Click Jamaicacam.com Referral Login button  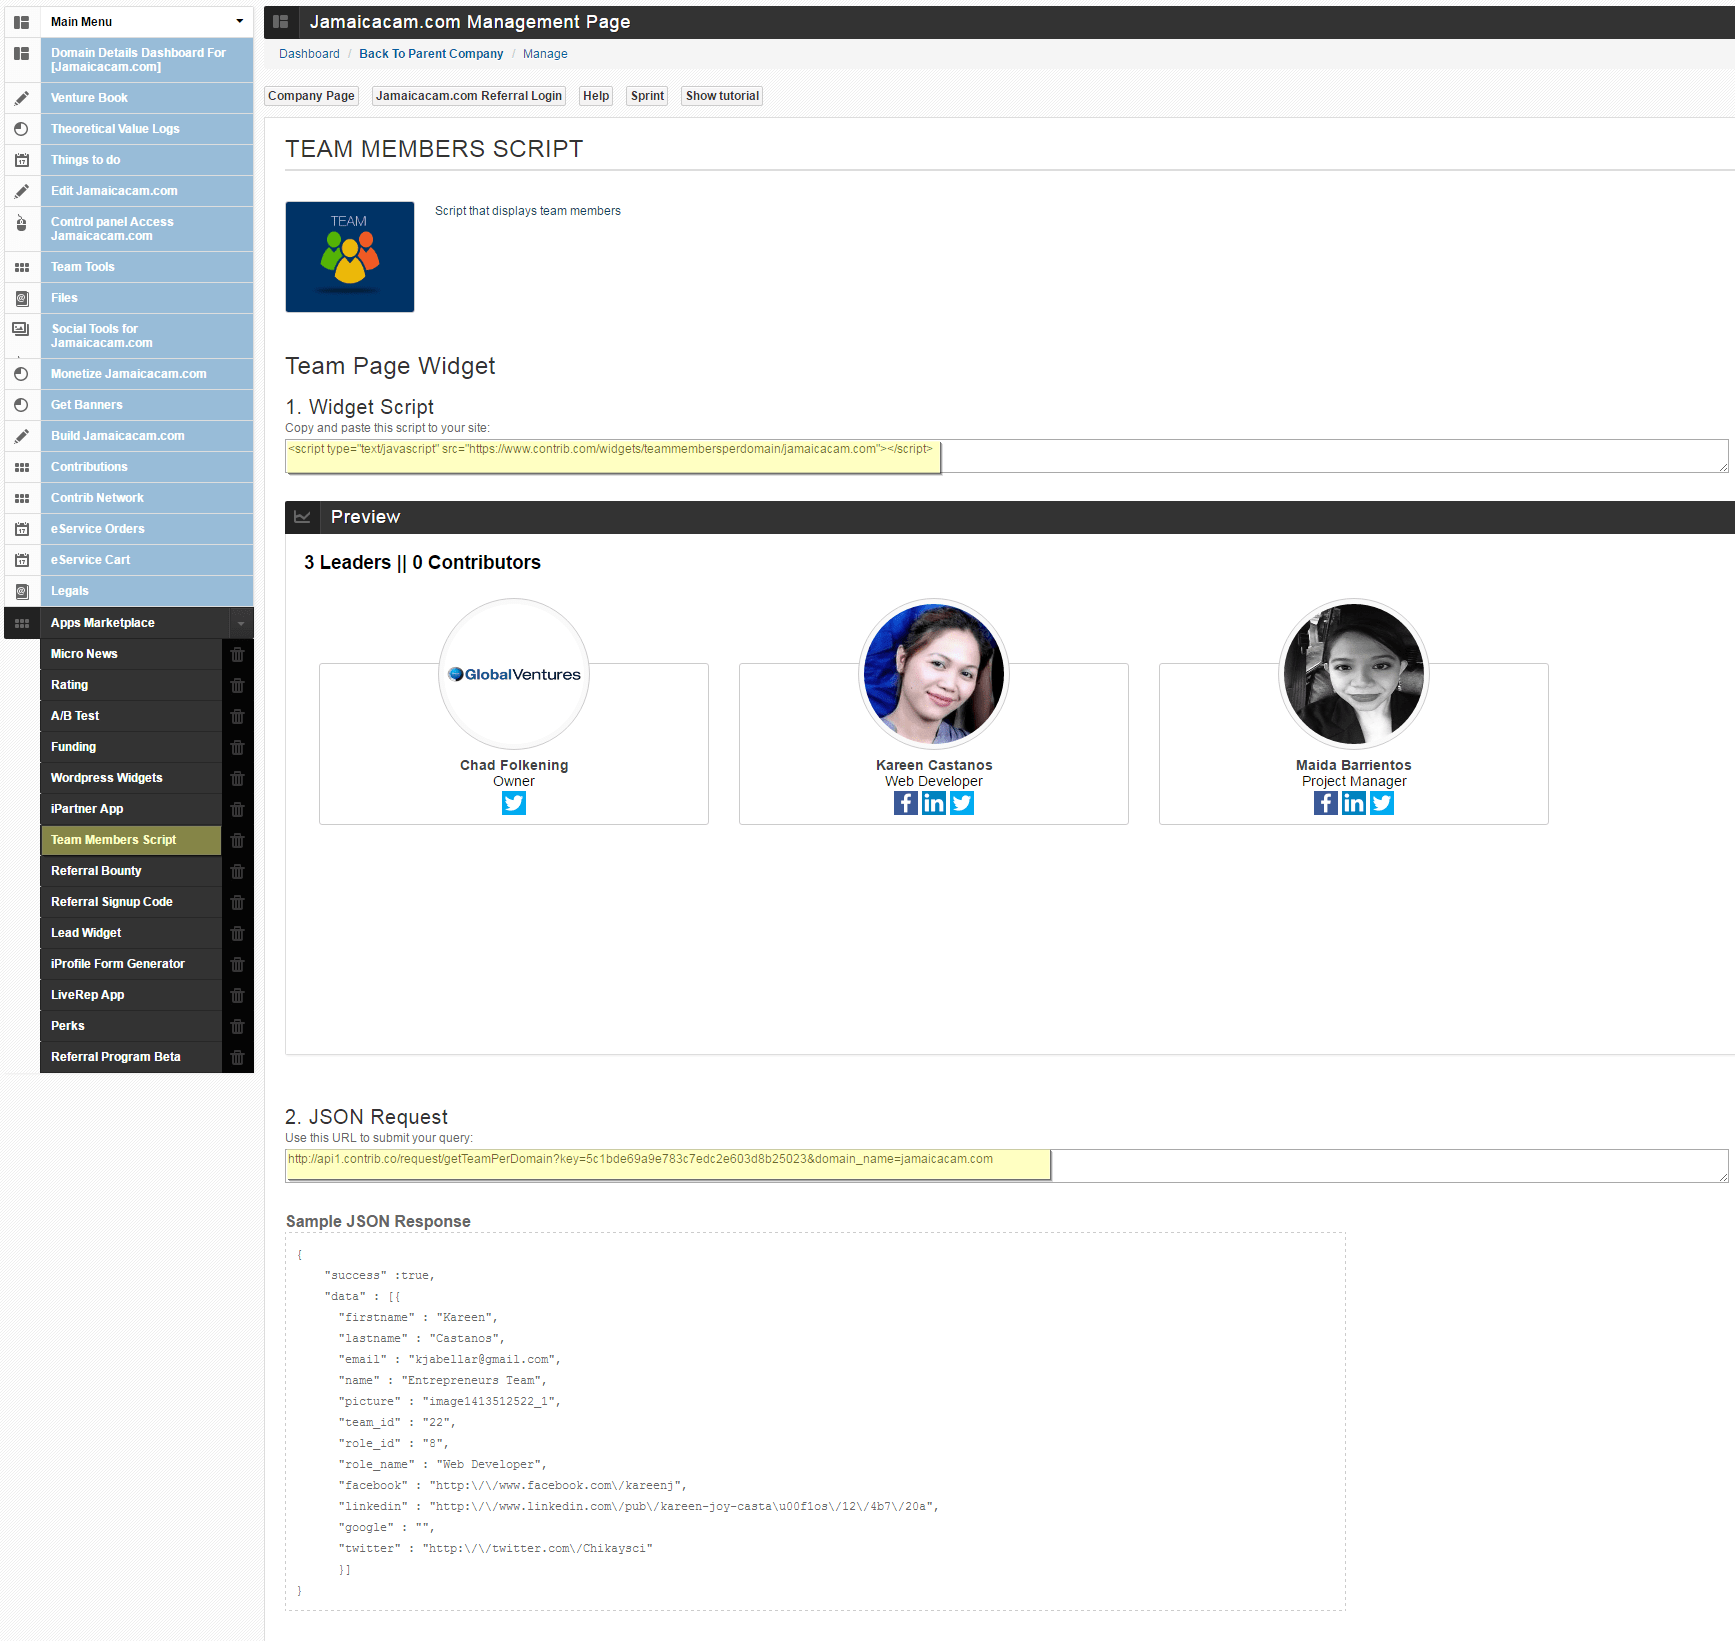(469, 96)
